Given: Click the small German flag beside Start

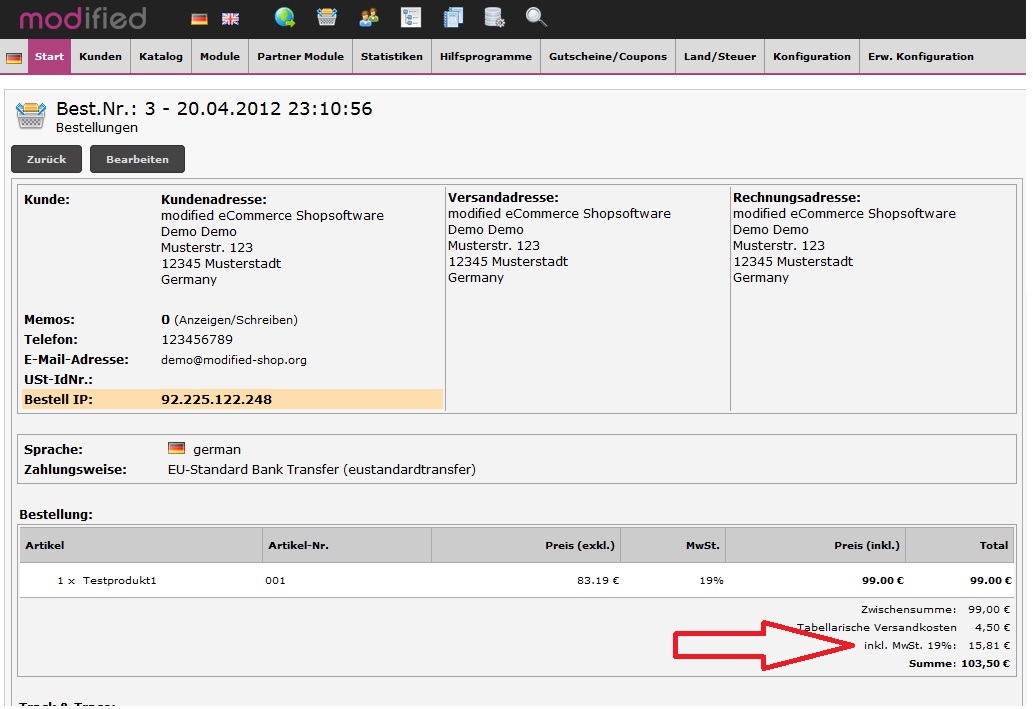Looking at the screenshot, I should (14, 58).
